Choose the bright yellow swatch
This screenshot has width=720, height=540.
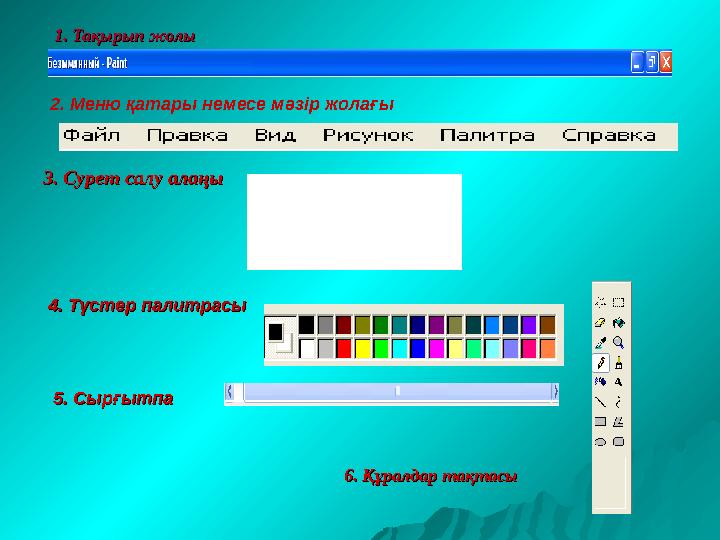[362, 349]
